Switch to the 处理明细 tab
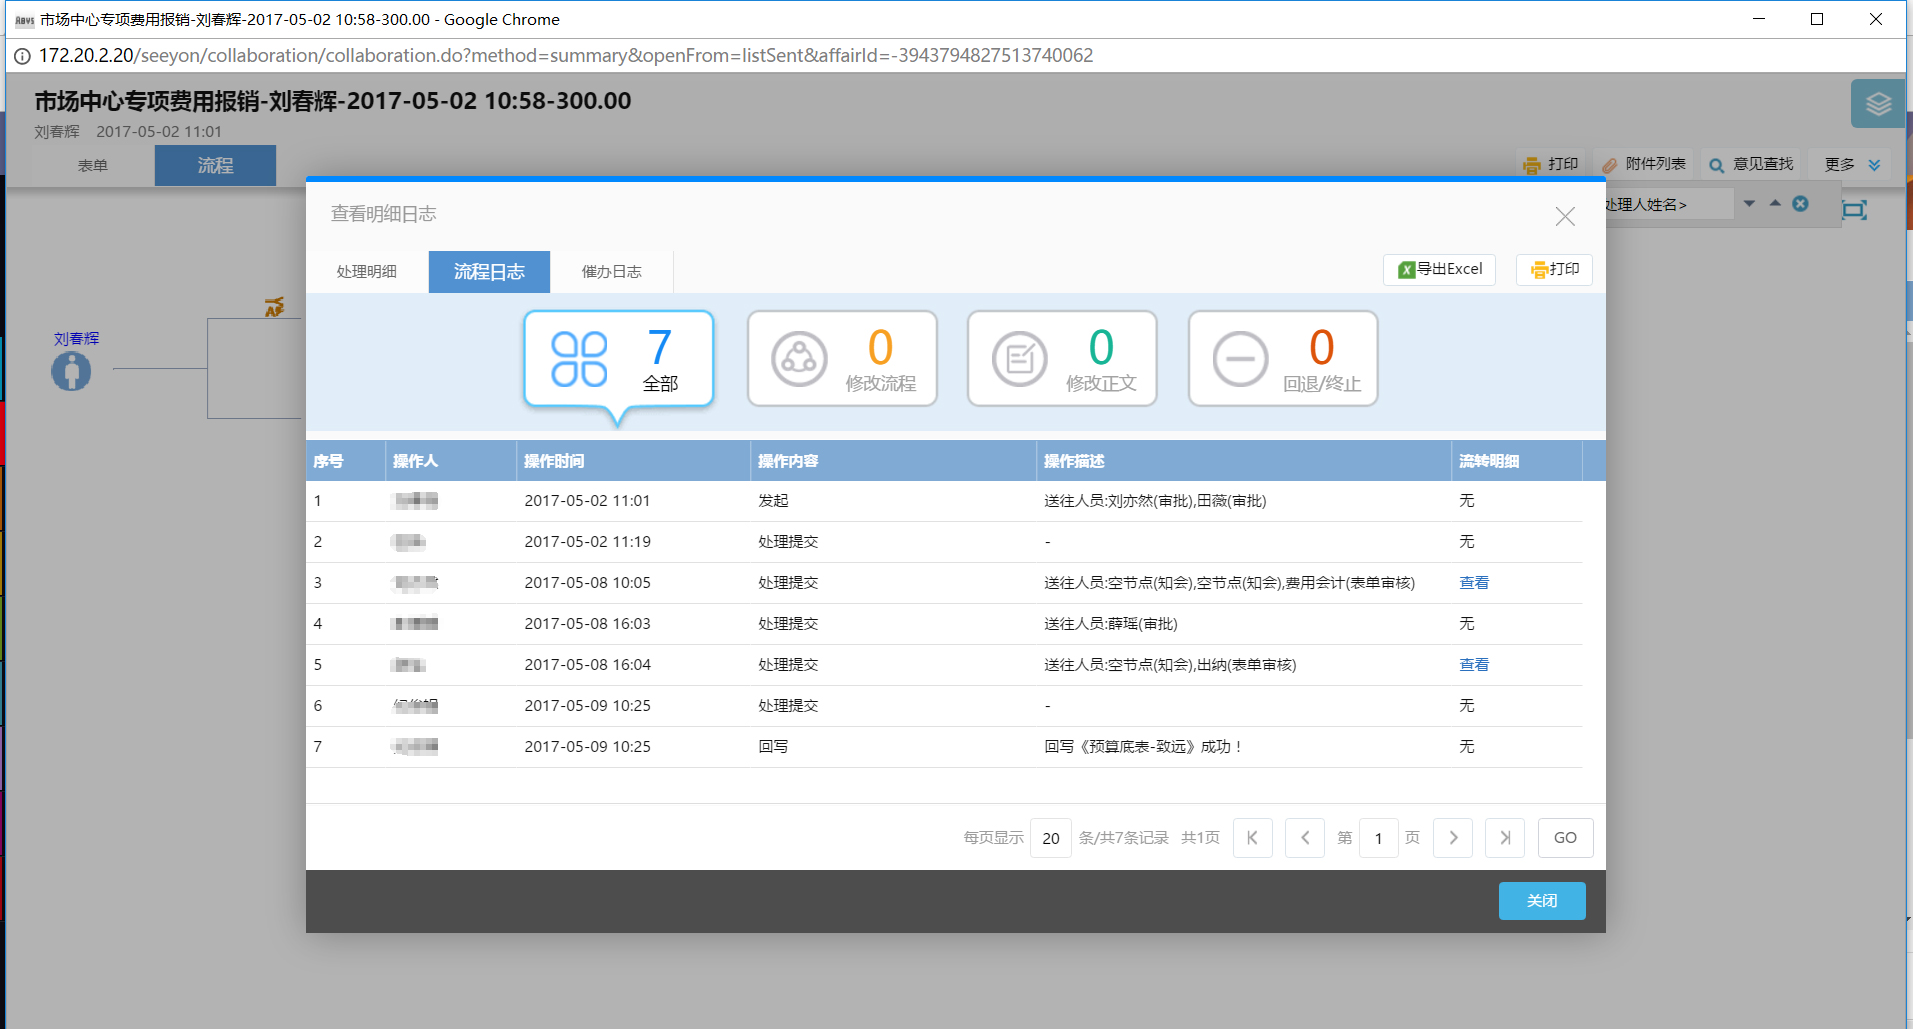Screen dimensions: 1913x1029 pyautogui.click(x=367, y=272)
